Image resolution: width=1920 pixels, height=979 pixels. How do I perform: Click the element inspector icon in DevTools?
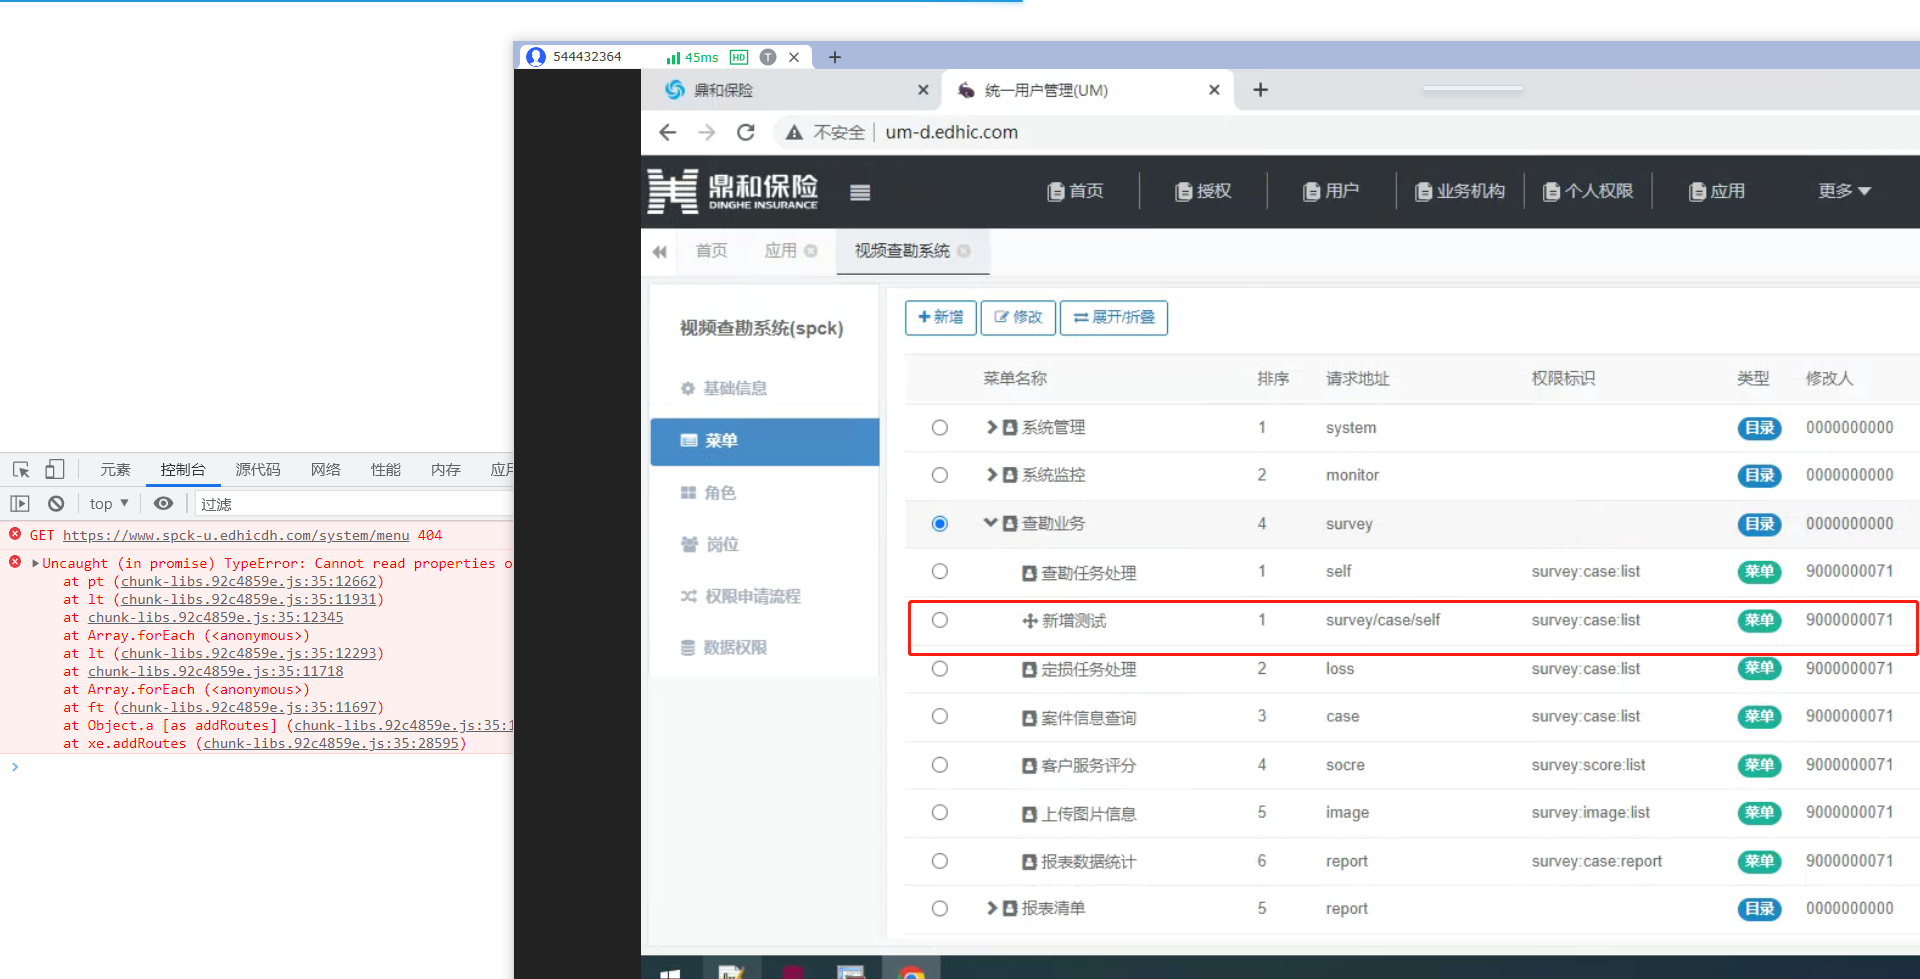(x=21, y=469)
